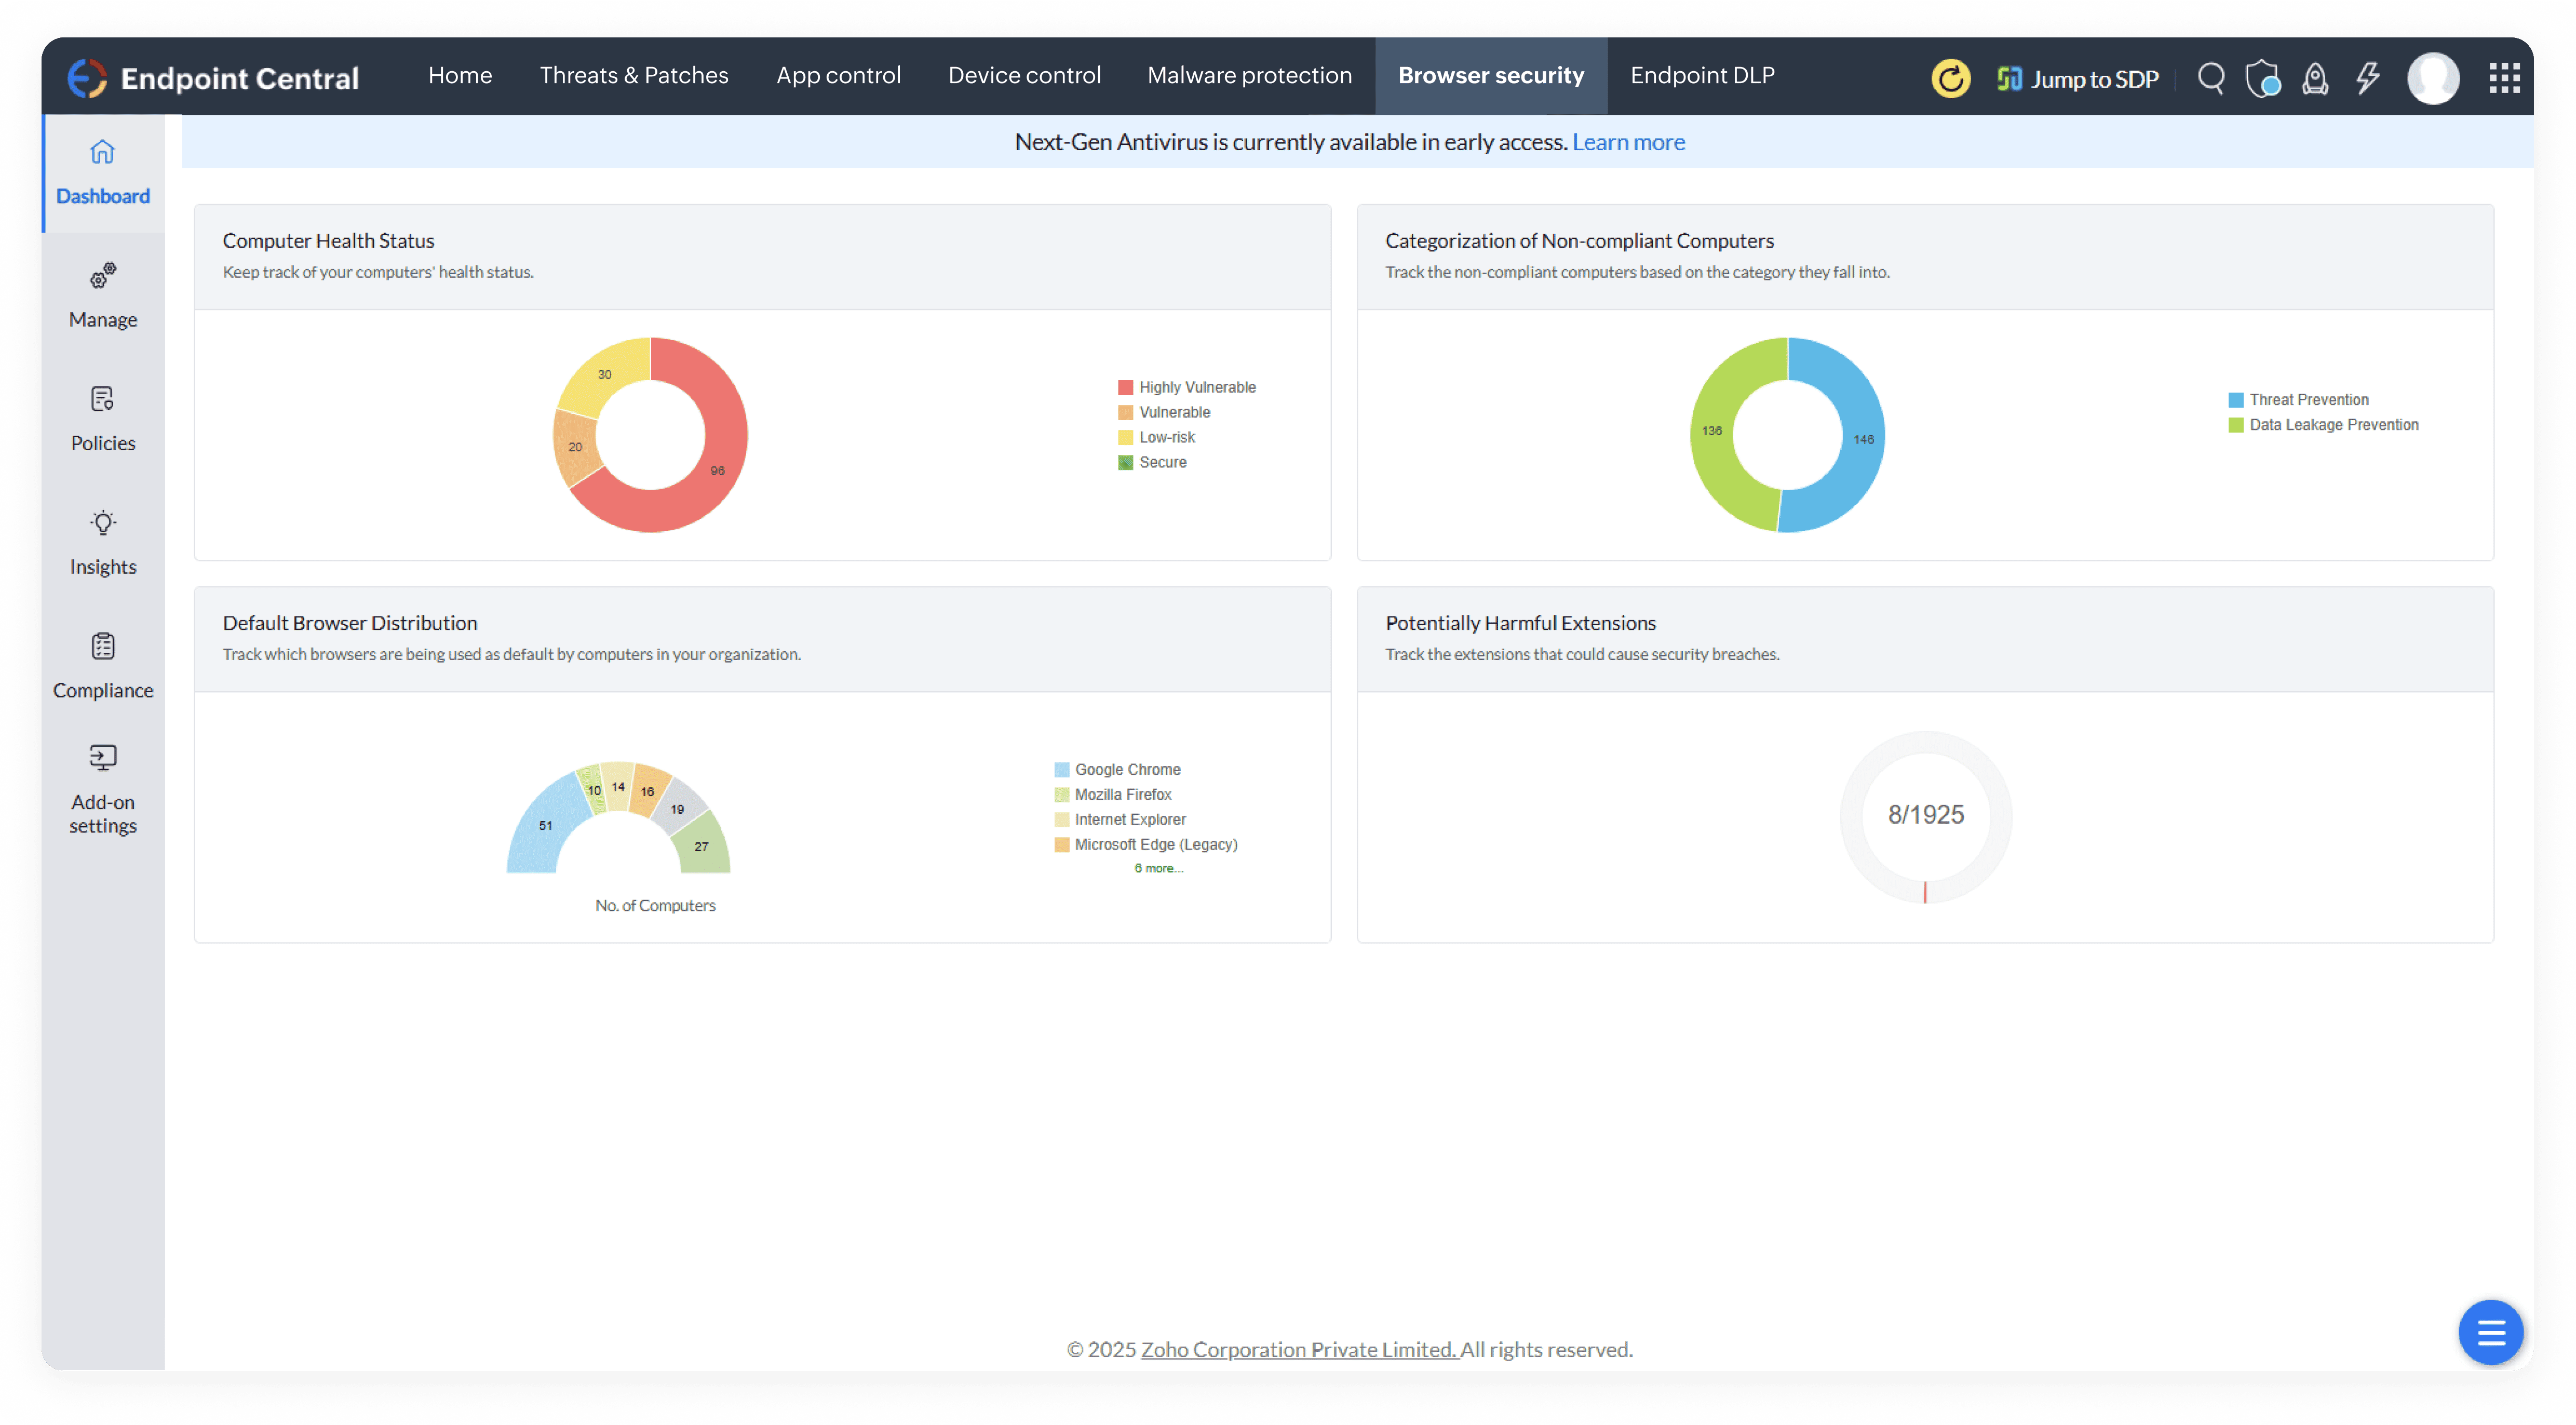2576x1425 pixels.
Task: Click the user profile avatar
Action: pos(2432,78)
